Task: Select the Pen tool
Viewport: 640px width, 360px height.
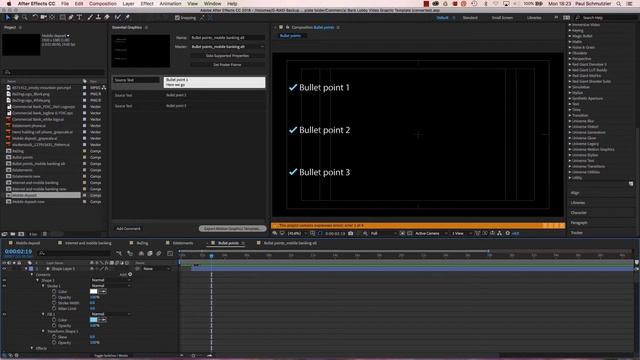Action: [71, 17]
